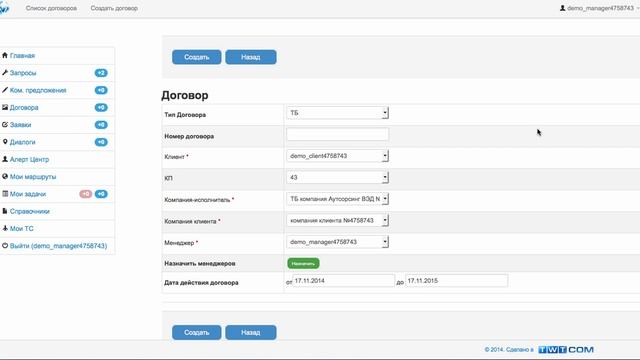Open the Менеджер dropdown

point(338,242)
